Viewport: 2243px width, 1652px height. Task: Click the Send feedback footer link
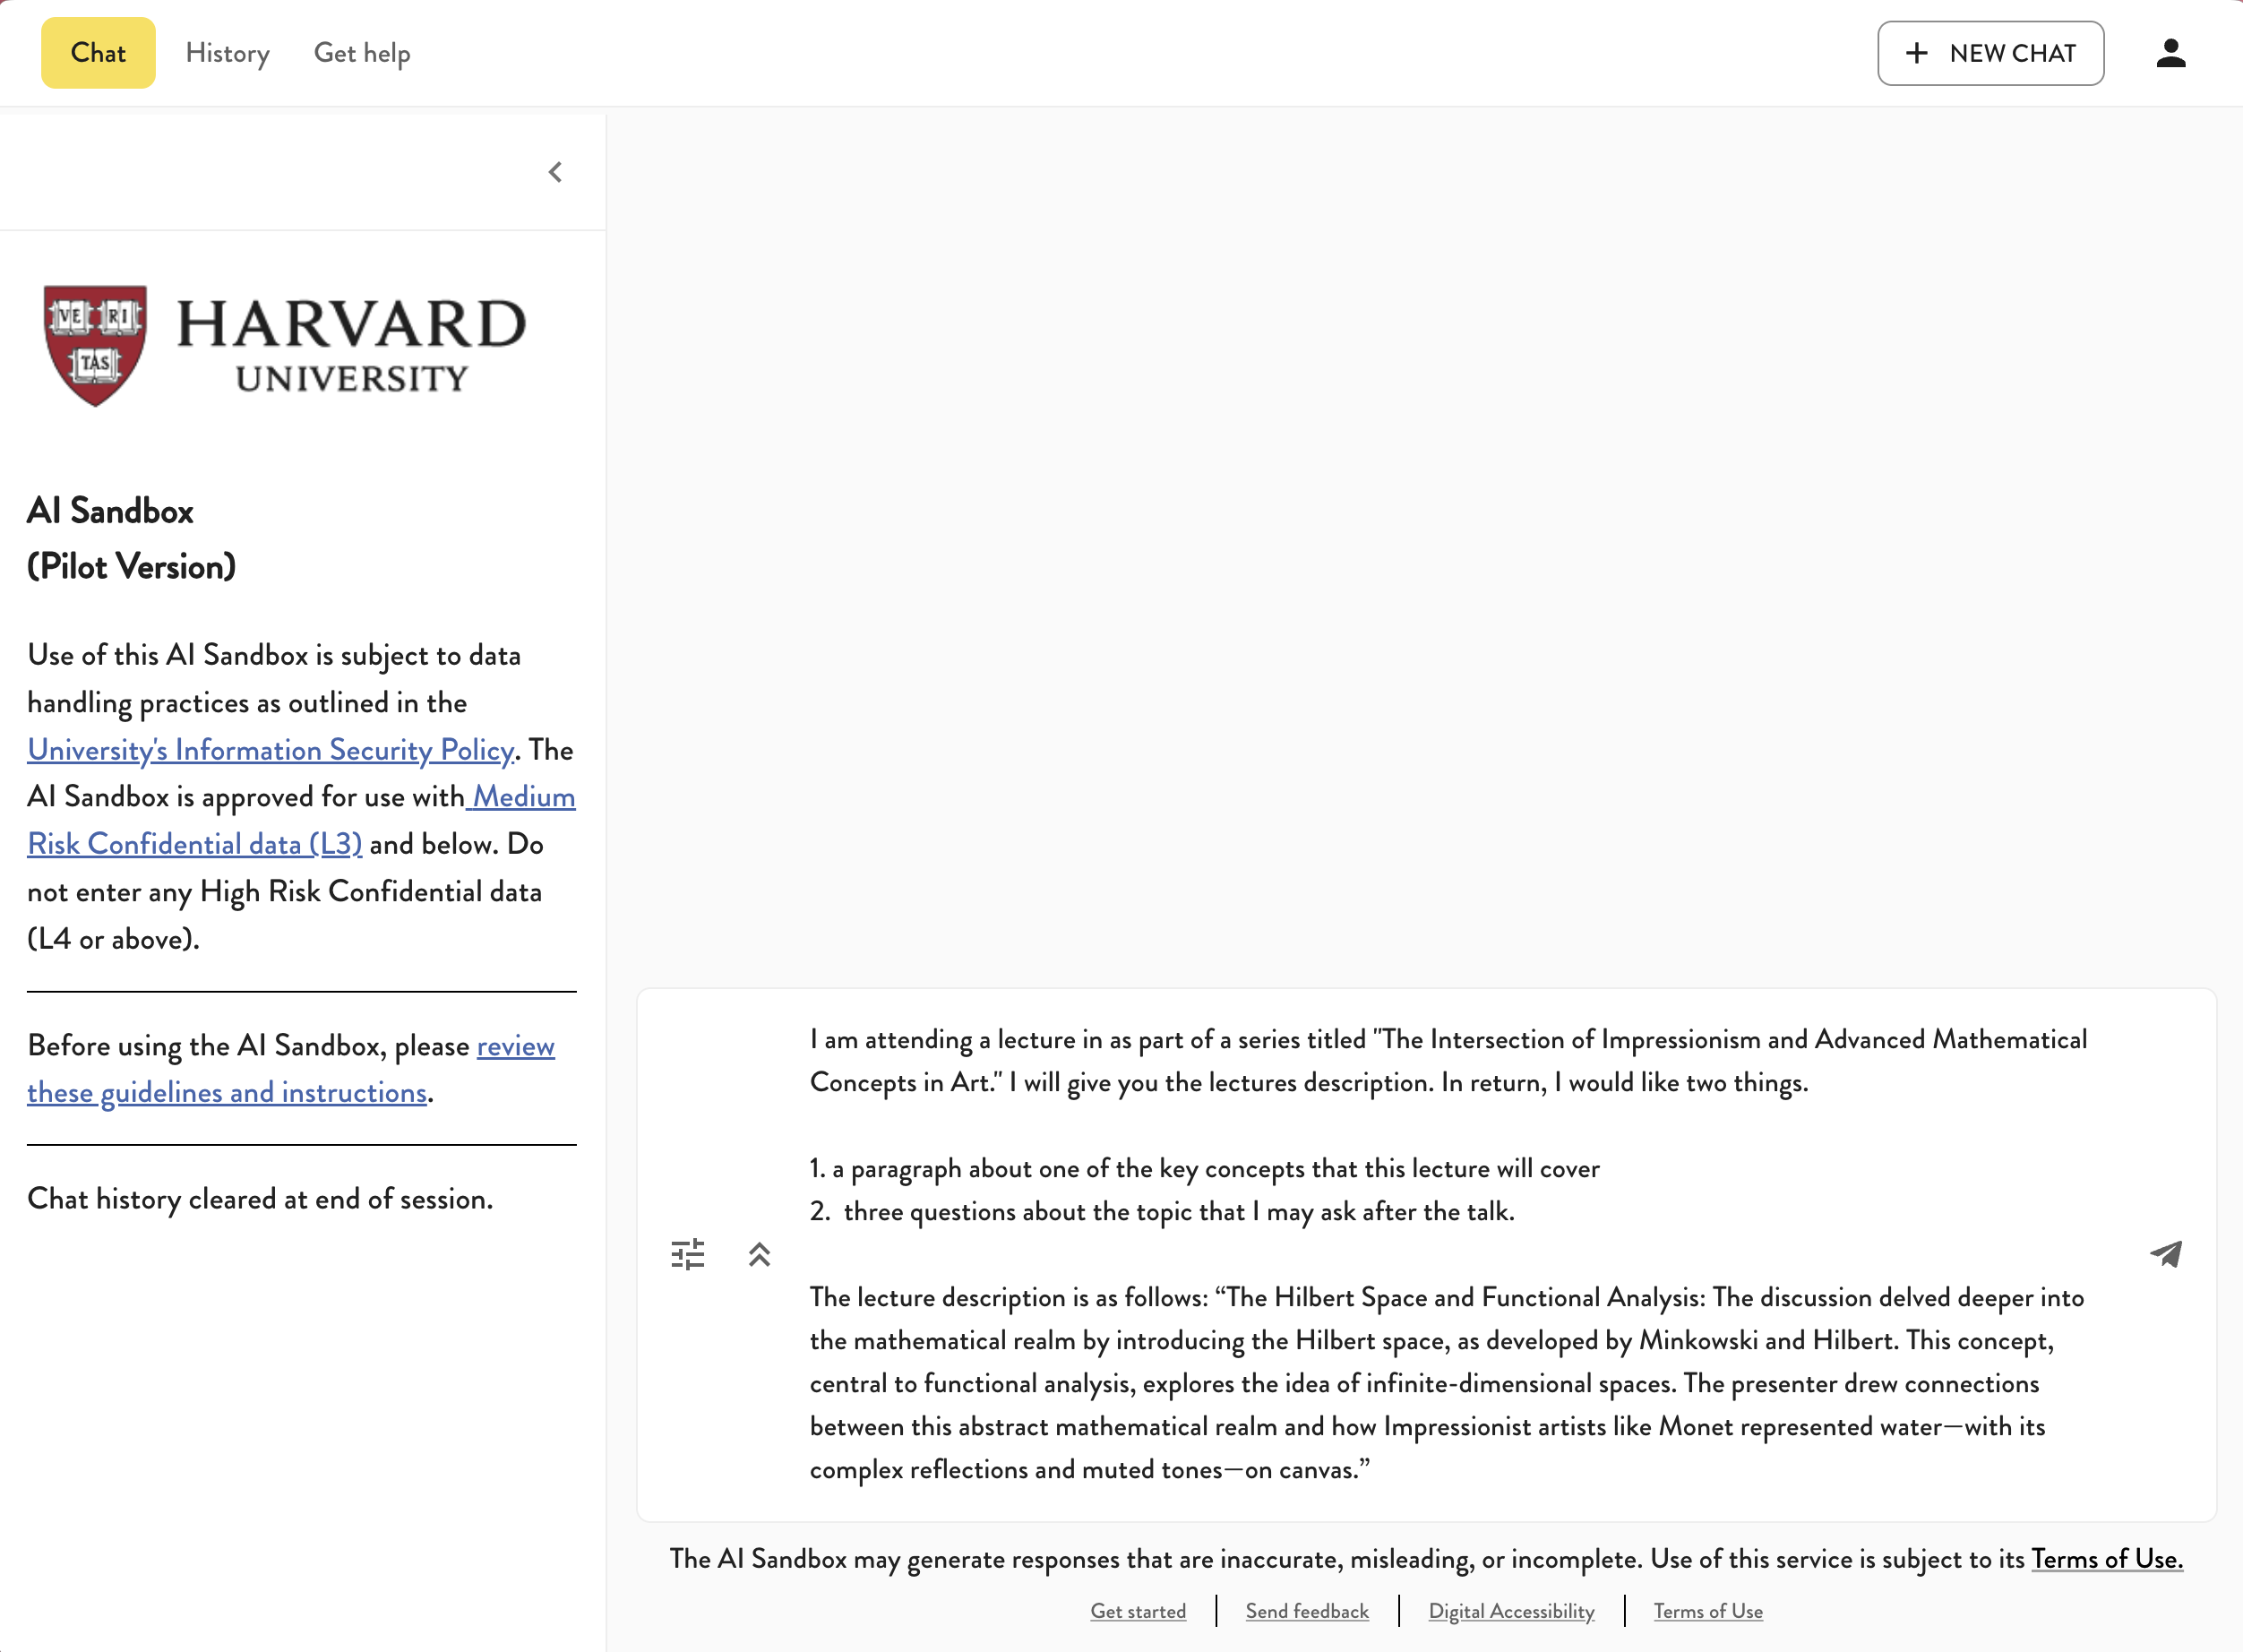(1307, 1611)
